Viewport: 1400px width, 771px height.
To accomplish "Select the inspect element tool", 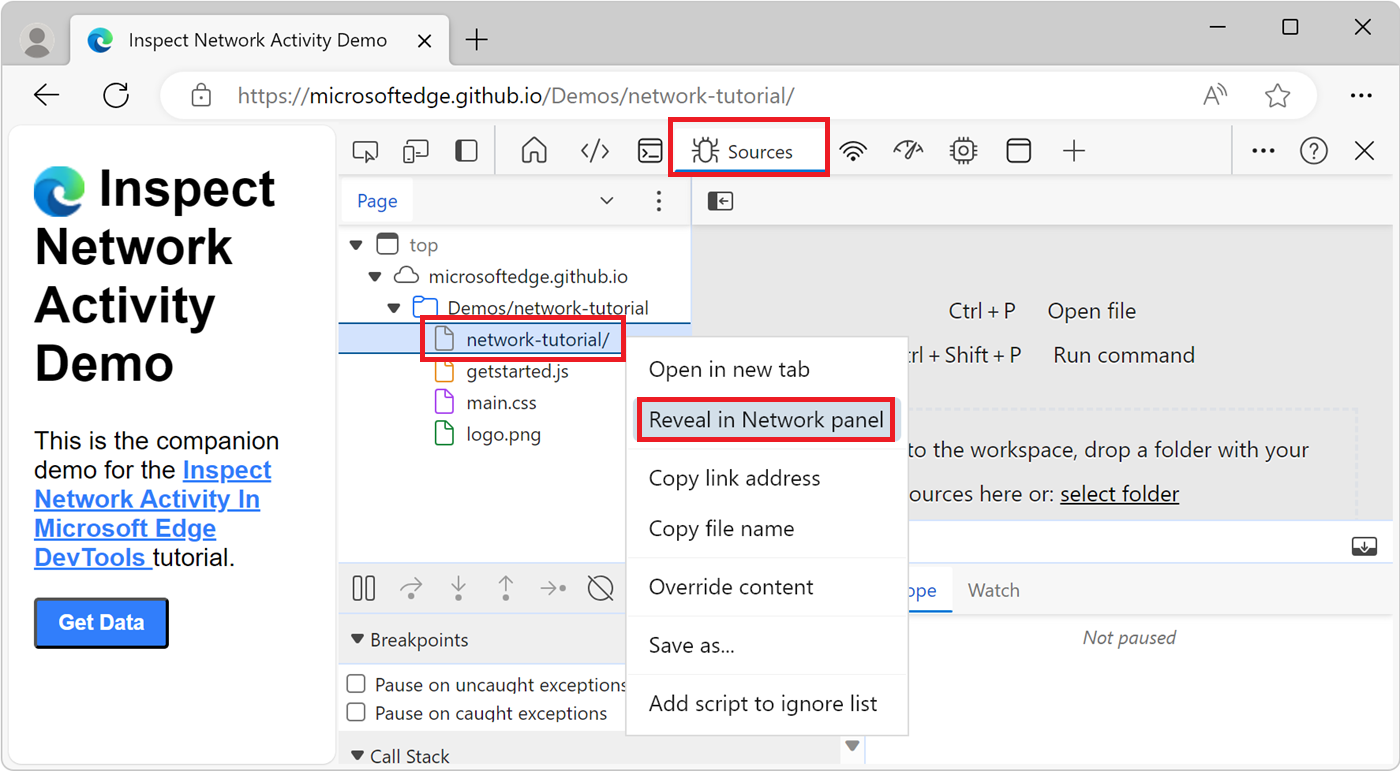I will coord(365,150).
